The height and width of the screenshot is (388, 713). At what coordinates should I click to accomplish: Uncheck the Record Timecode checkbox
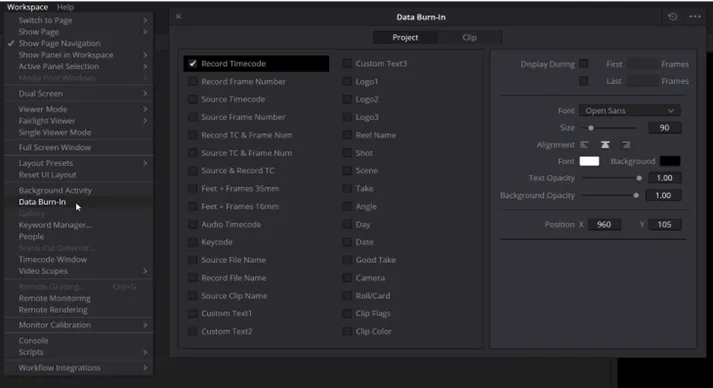pyautogui.click(x=192, y=64)
